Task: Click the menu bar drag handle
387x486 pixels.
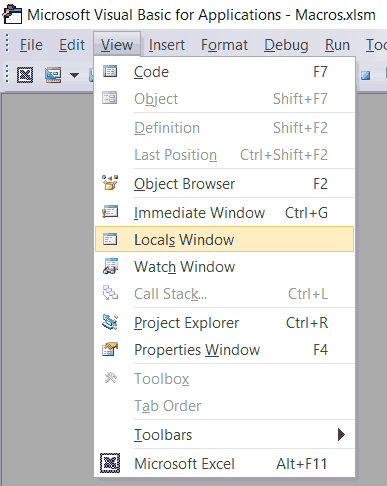Action: coord(7,43)
